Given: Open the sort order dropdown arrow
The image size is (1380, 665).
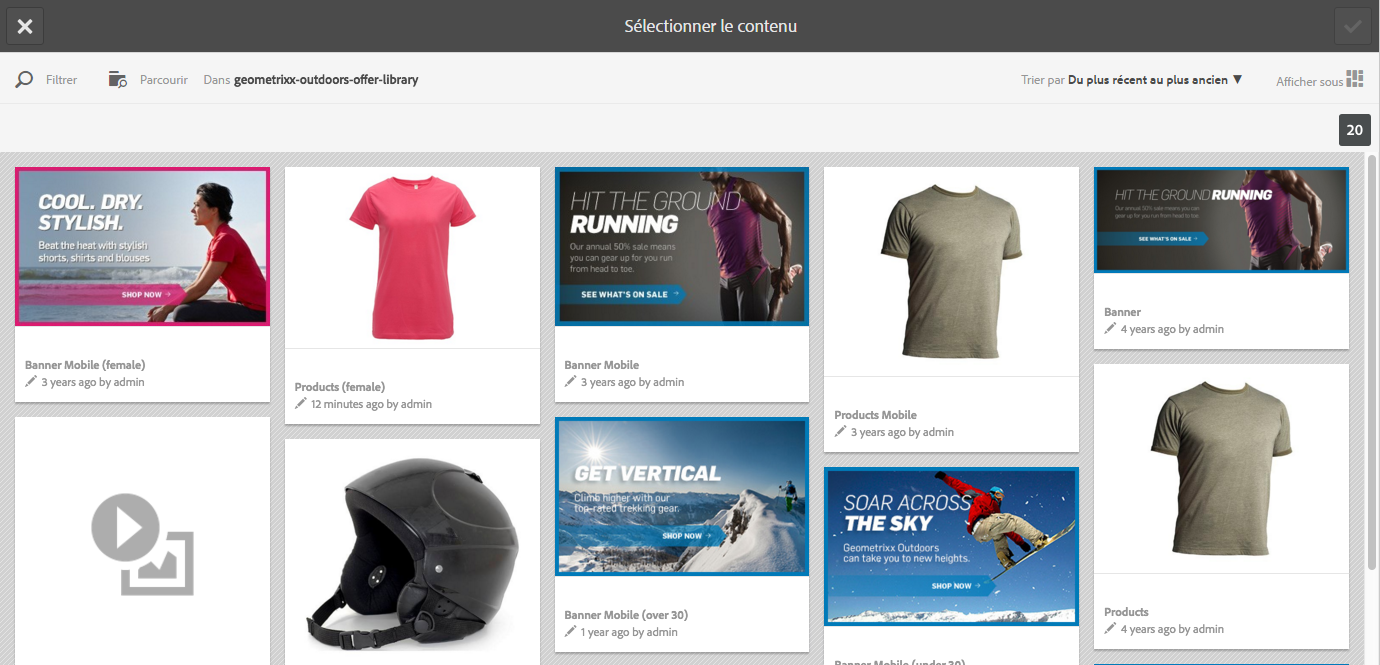Looking at the screenshot, I should [x=1237, y=79].
